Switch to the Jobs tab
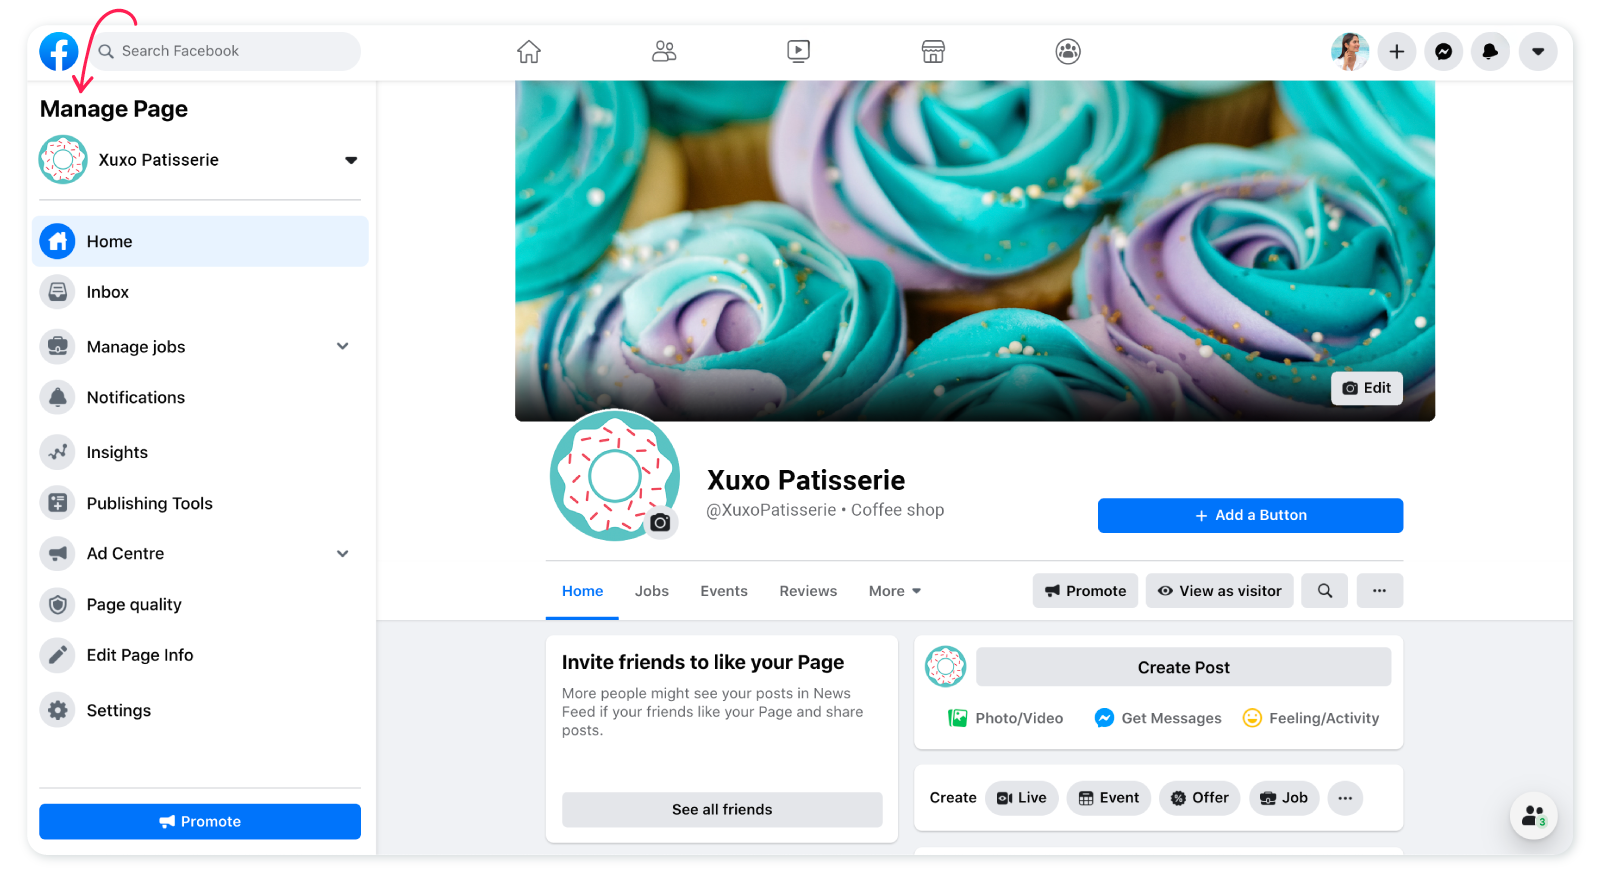This screenshot has width=1600, height=880. [x=652, y=591]
